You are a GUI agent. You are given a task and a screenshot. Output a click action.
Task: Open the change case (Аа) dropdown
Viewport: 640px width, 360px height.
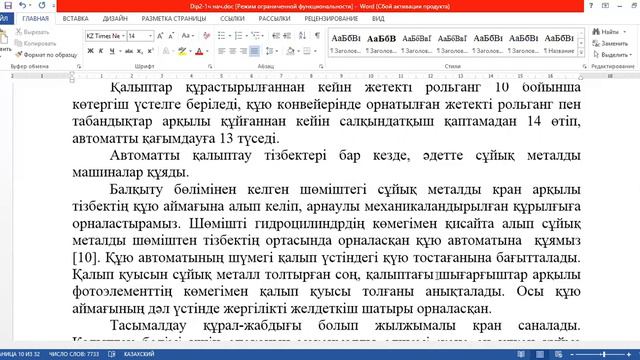pyautogui.click(x=187, y=36)
